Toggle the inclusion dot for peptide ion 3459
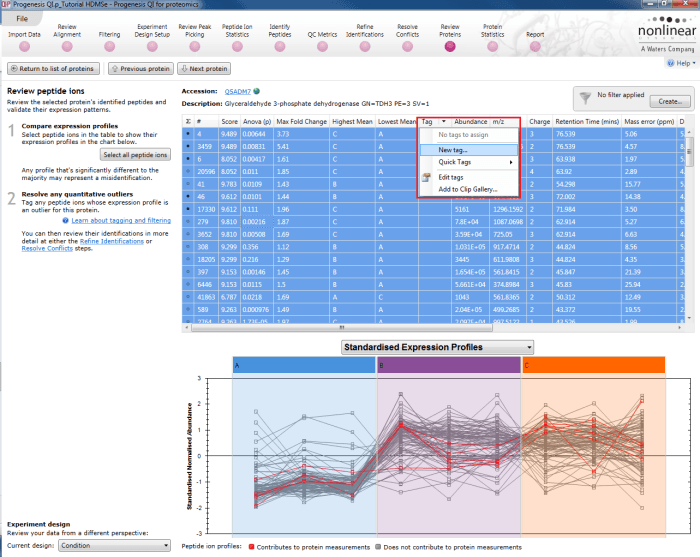700x557 pixels. [x=188, y=146]
